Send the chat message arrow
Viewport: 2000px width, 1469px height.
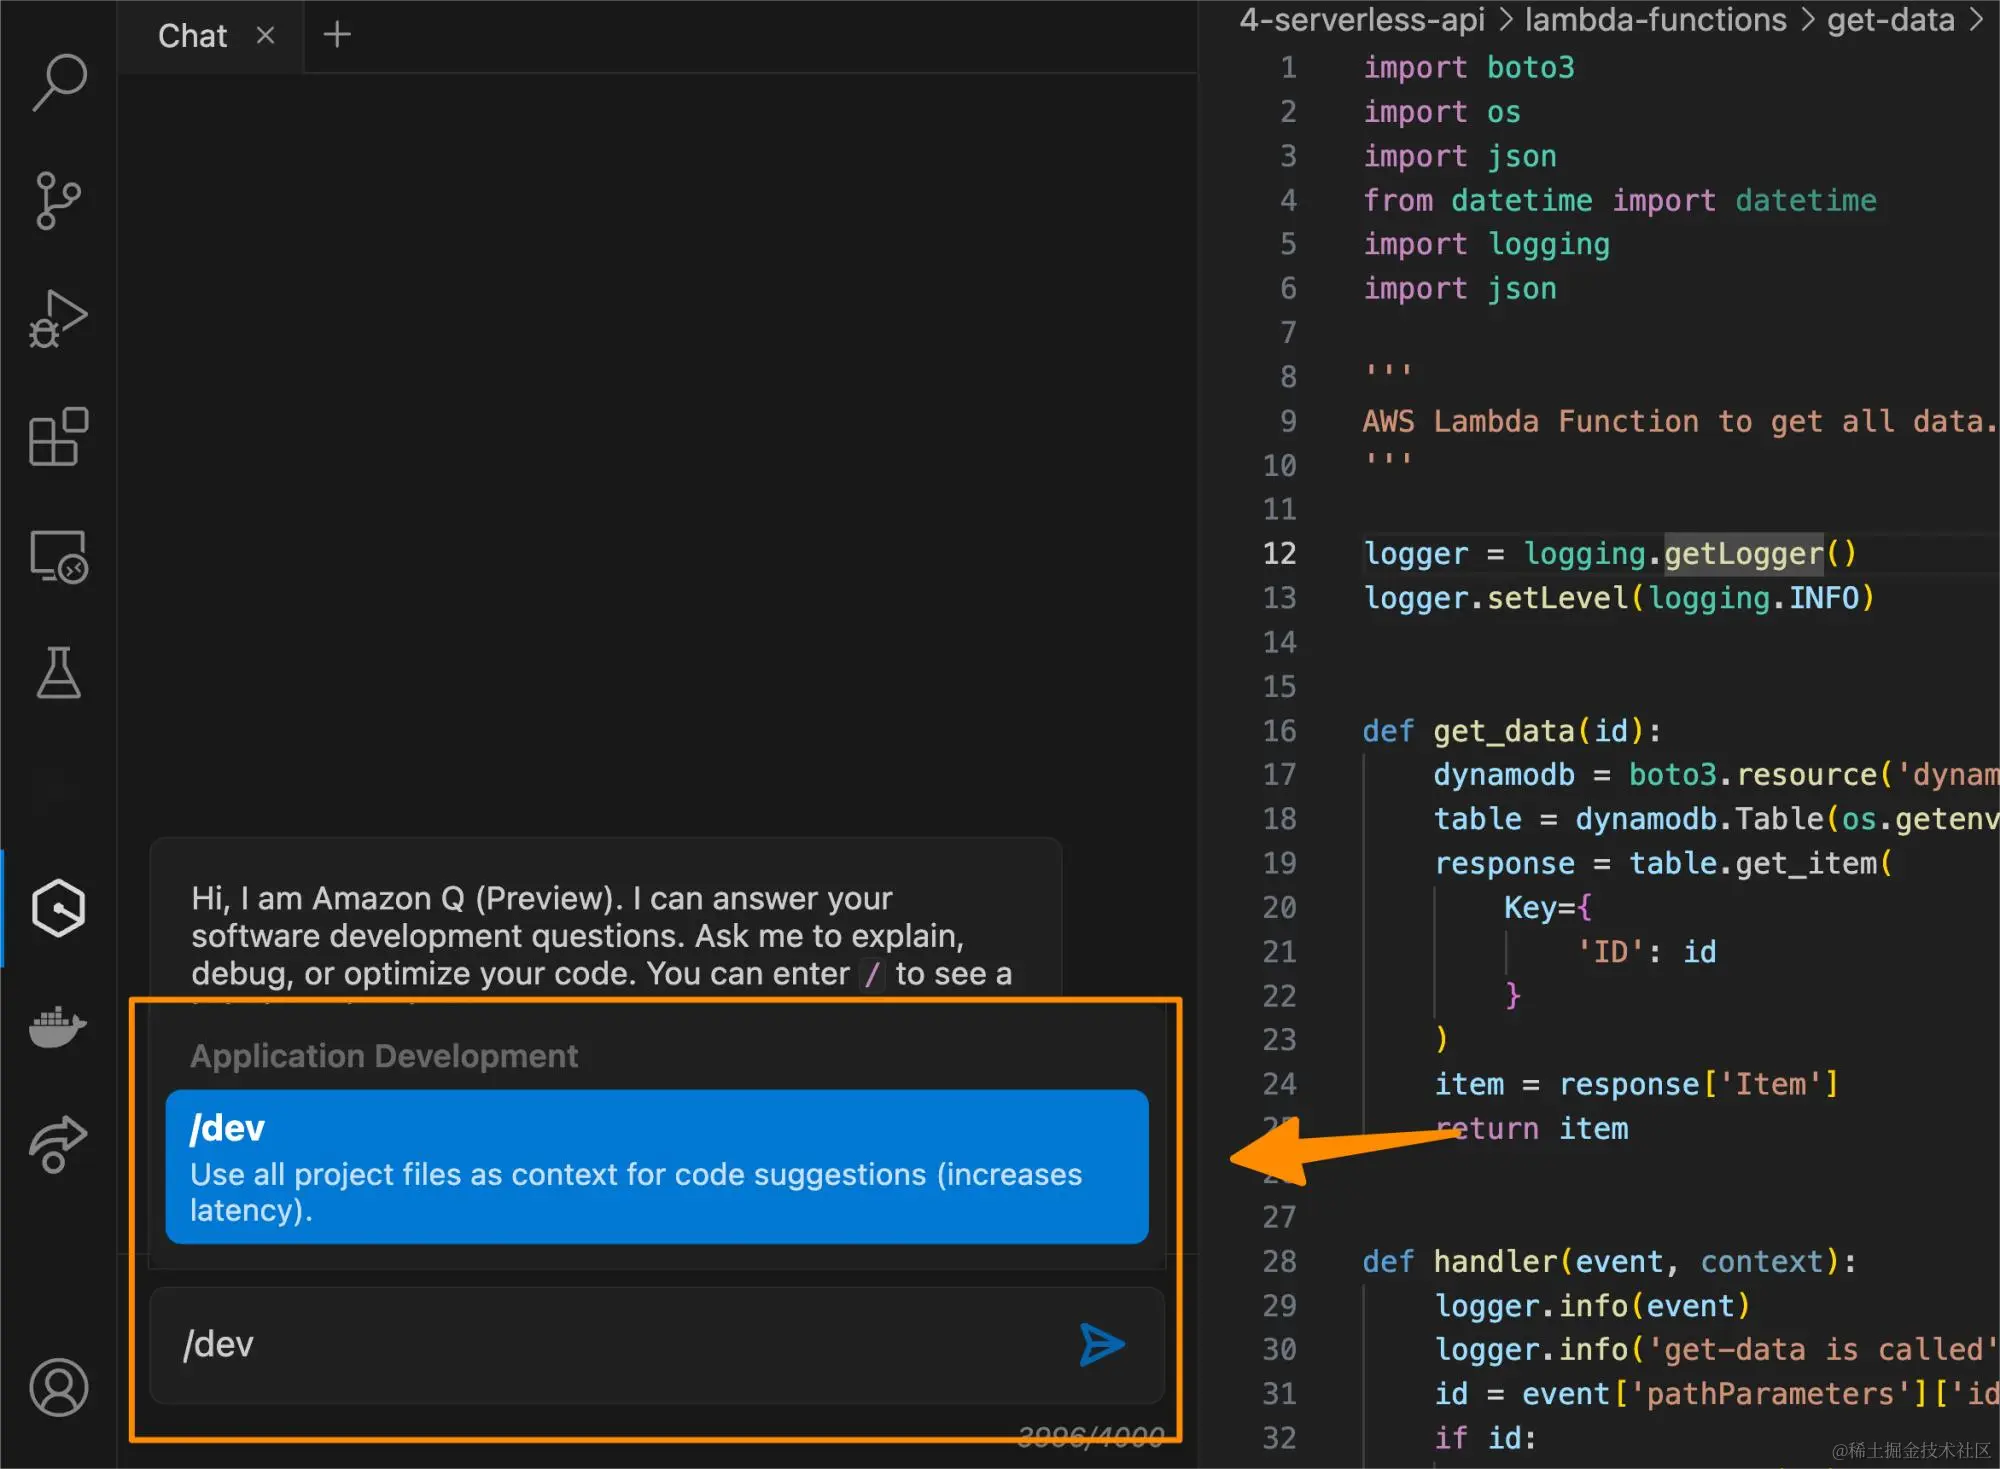click(1102, 1344)
